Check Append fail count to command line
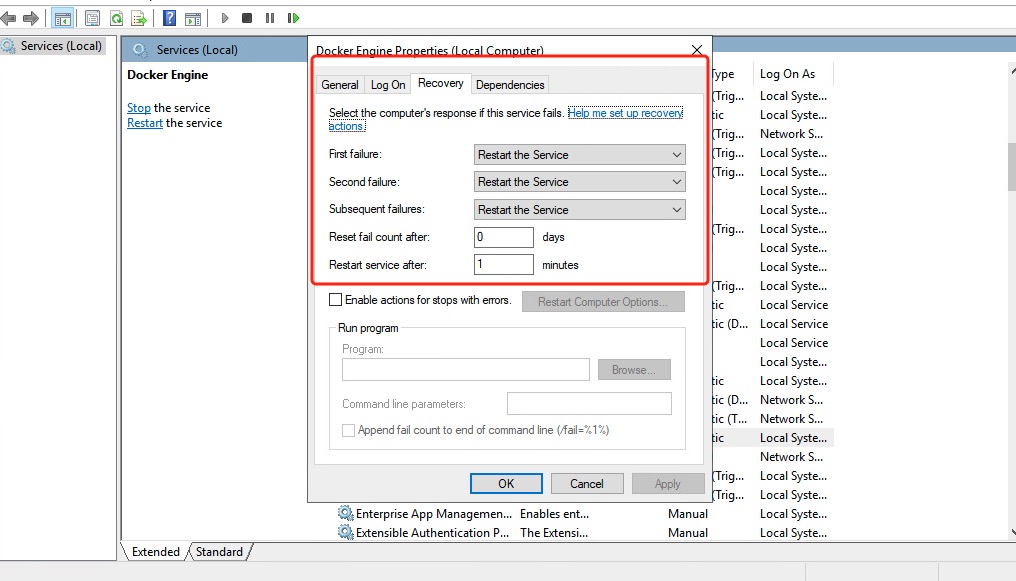This screenshot has height=581, width=1016. [349, 430]
